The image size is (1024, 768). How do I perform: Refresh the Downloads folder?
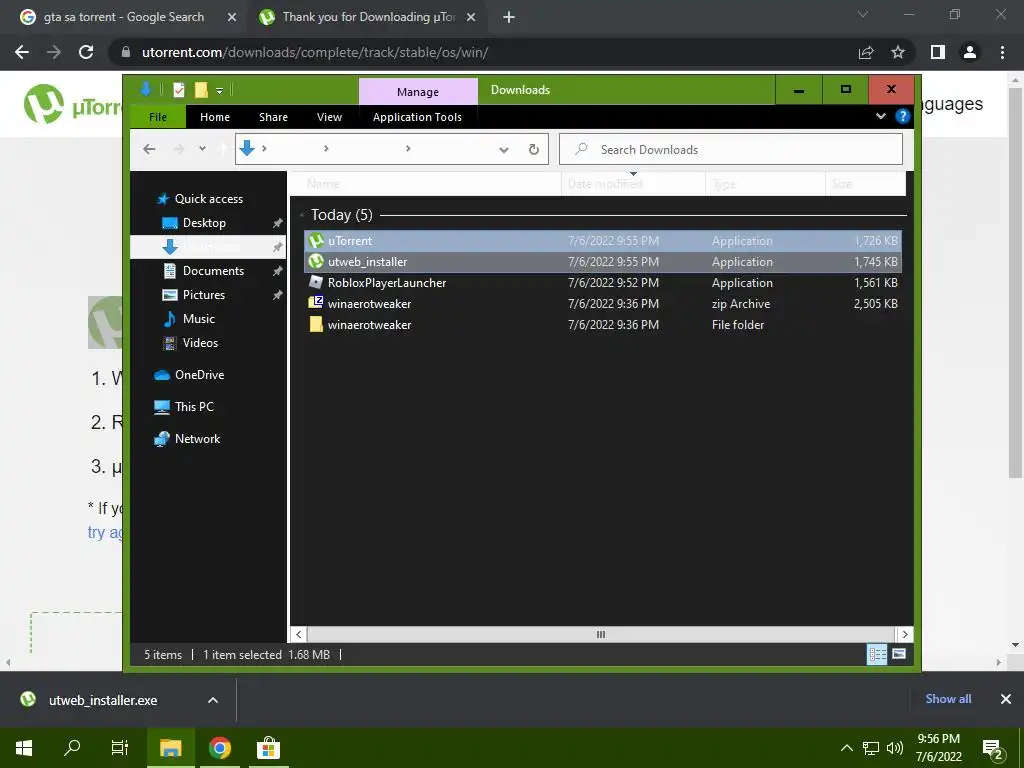(534, 150)
